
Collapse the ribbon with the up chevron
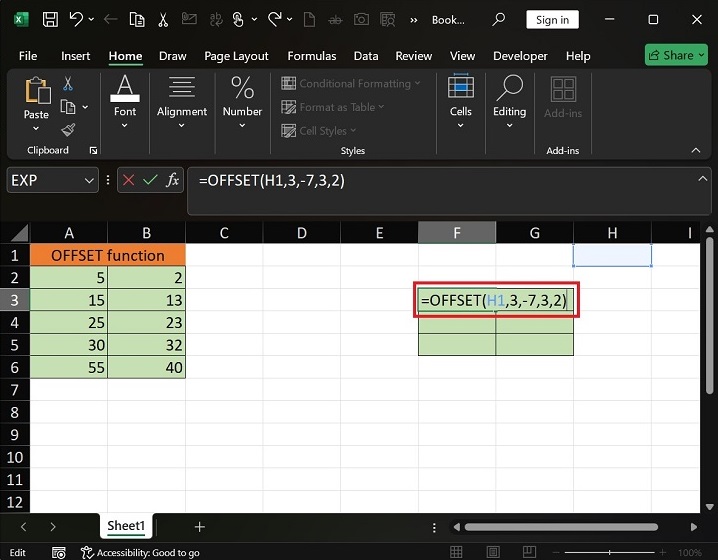[696, 150]
